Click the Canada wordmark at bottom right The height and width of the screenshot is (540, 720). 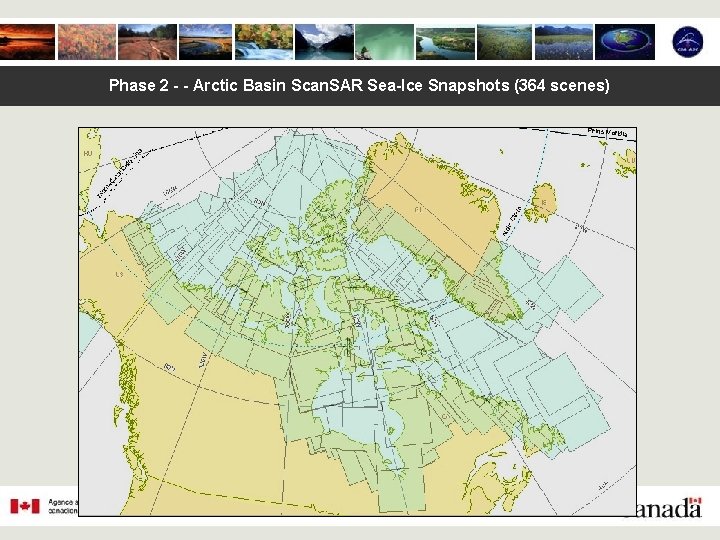click(669, 508)
